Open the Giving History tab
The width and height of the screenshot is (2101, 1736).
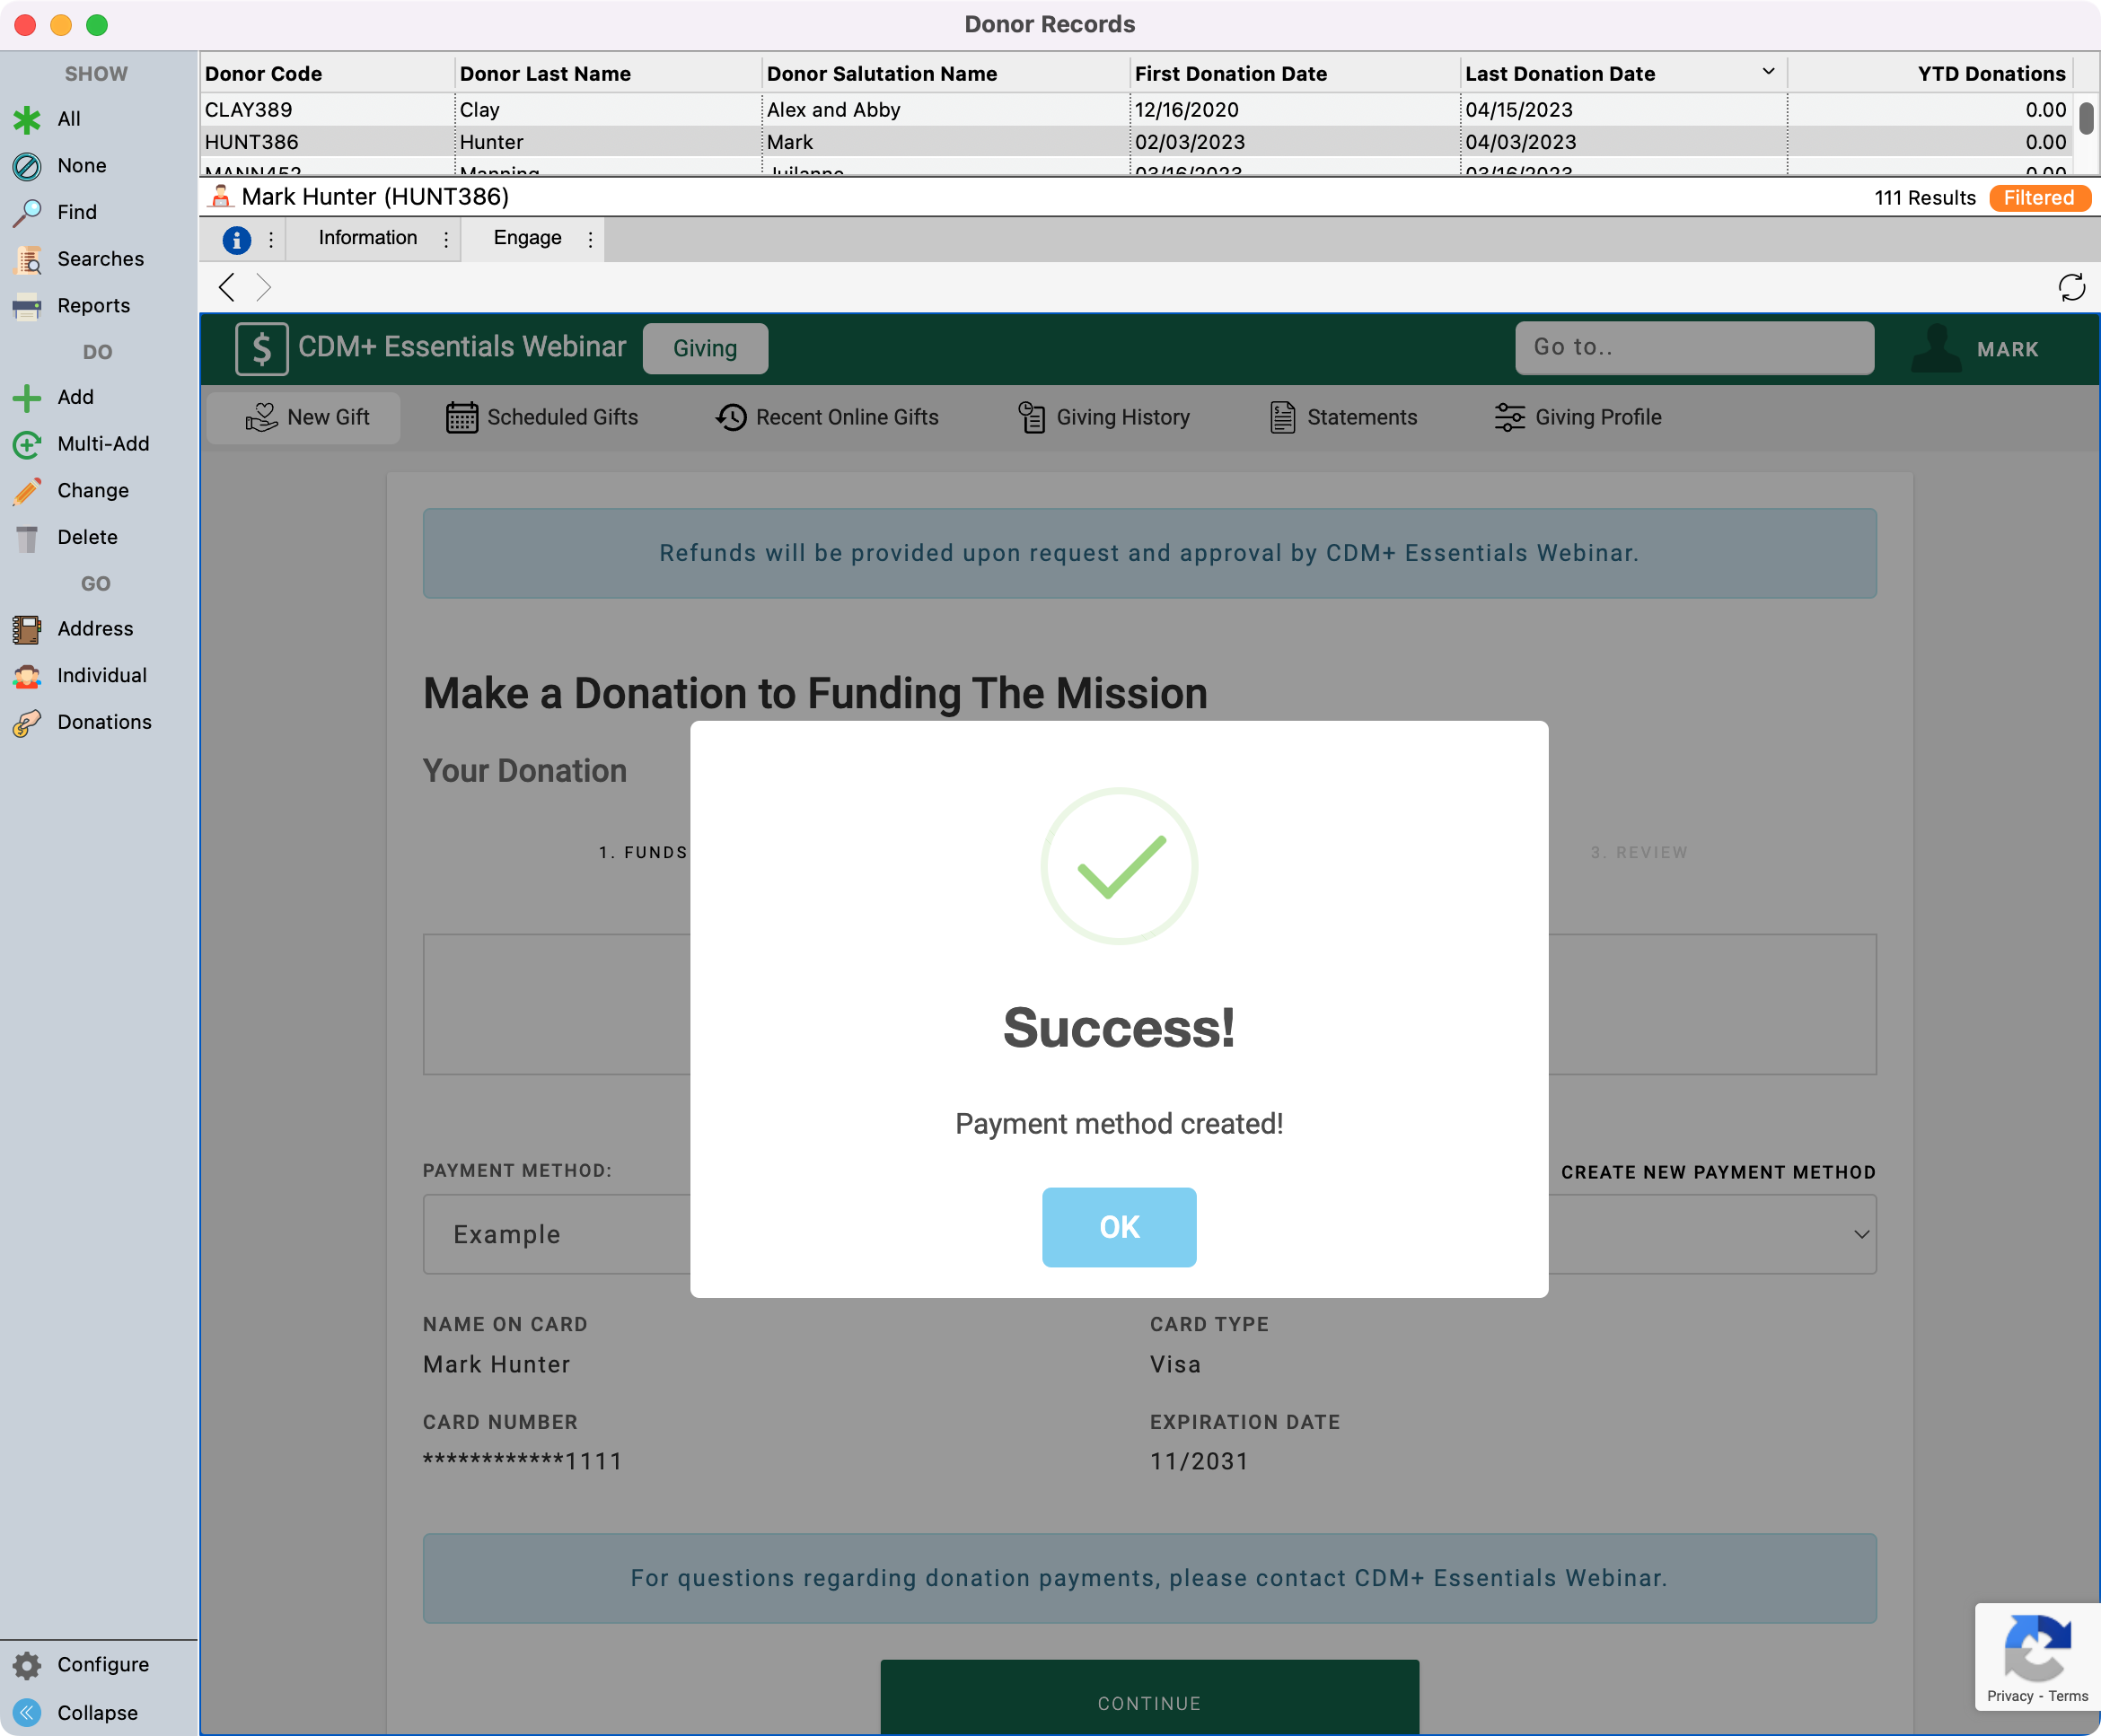[1103, 417]
